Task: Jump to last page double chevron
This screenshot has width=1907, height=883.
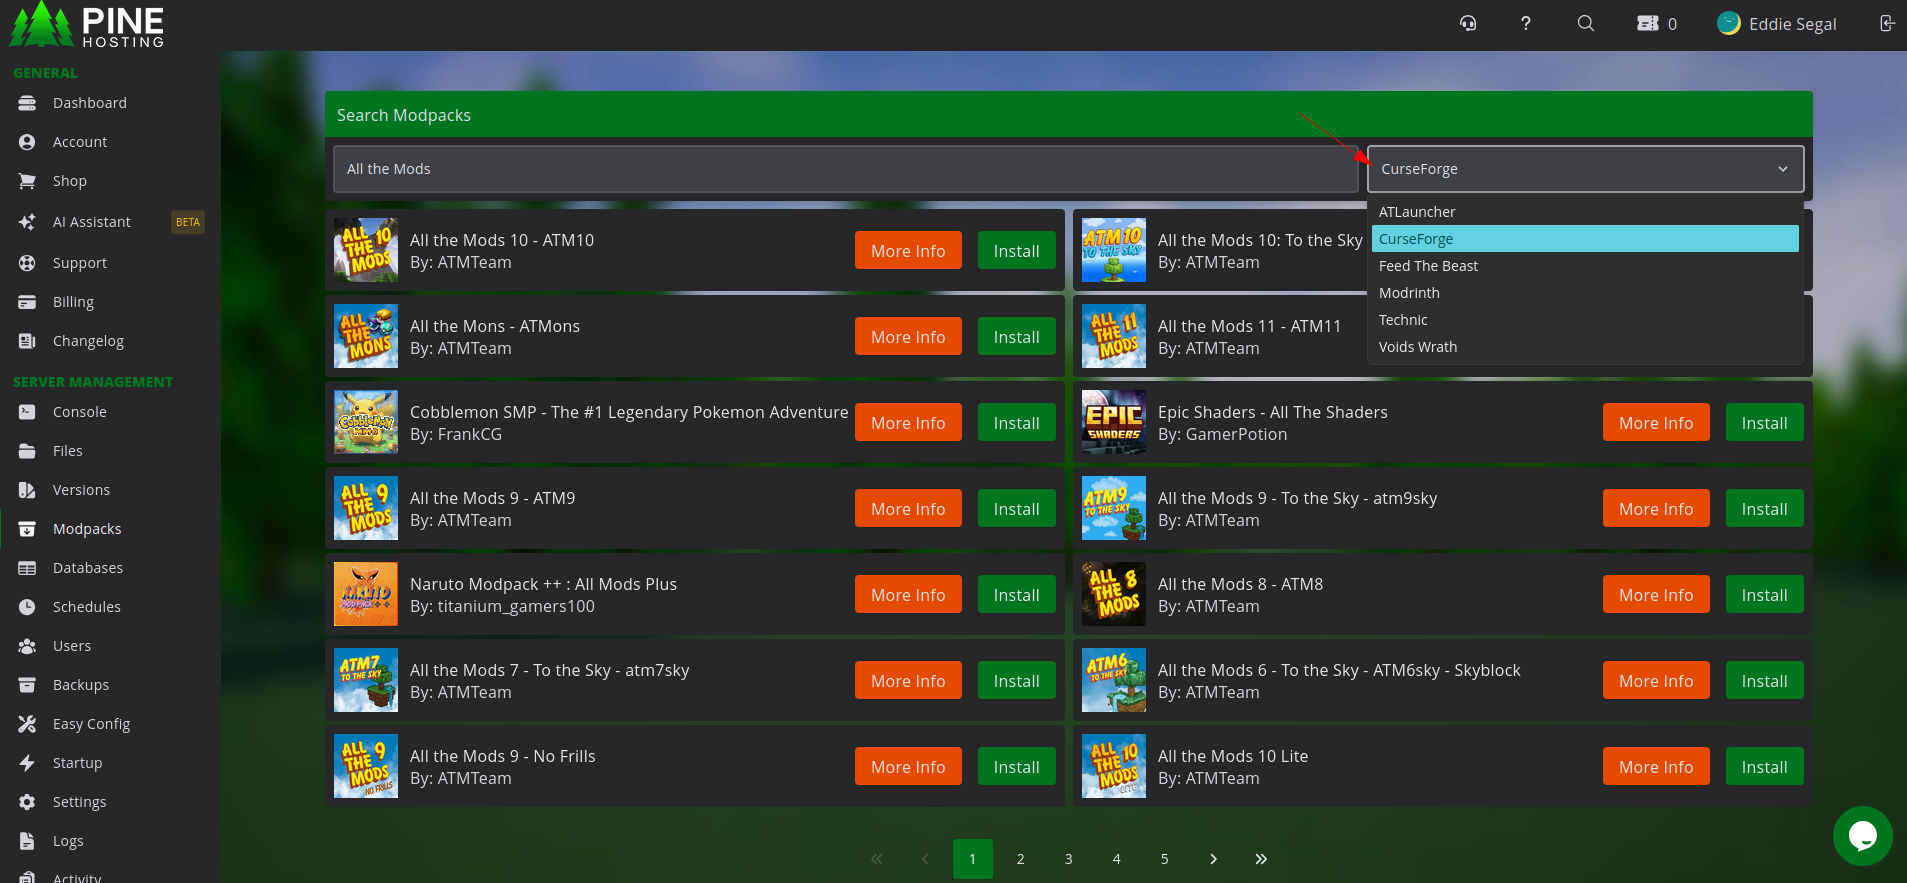Action: point(1261,859)
